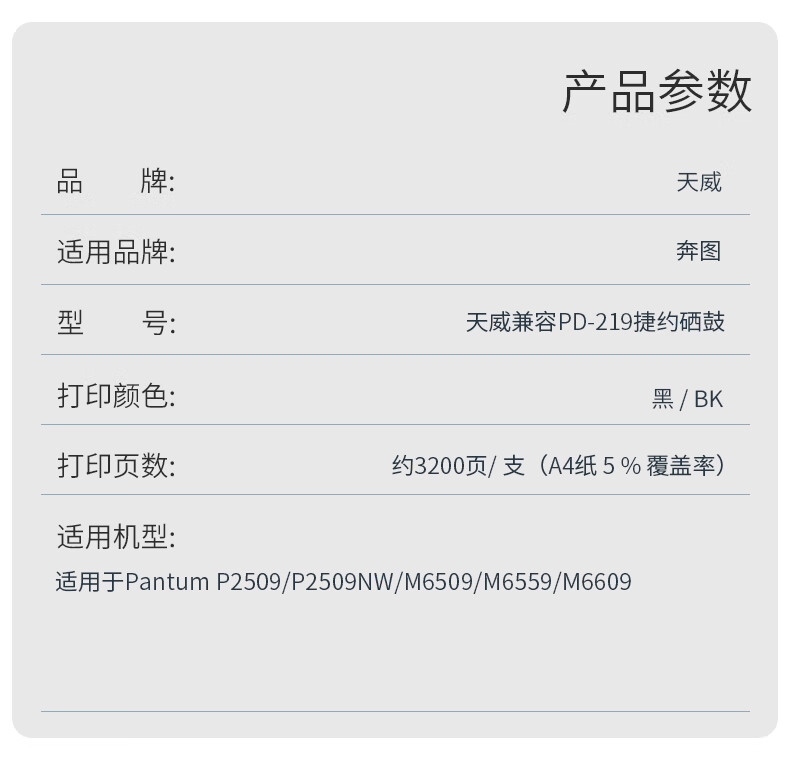This screenshot has width=790, height=760.
Task: Click the M6609 model text
Action: pos(597,582)
